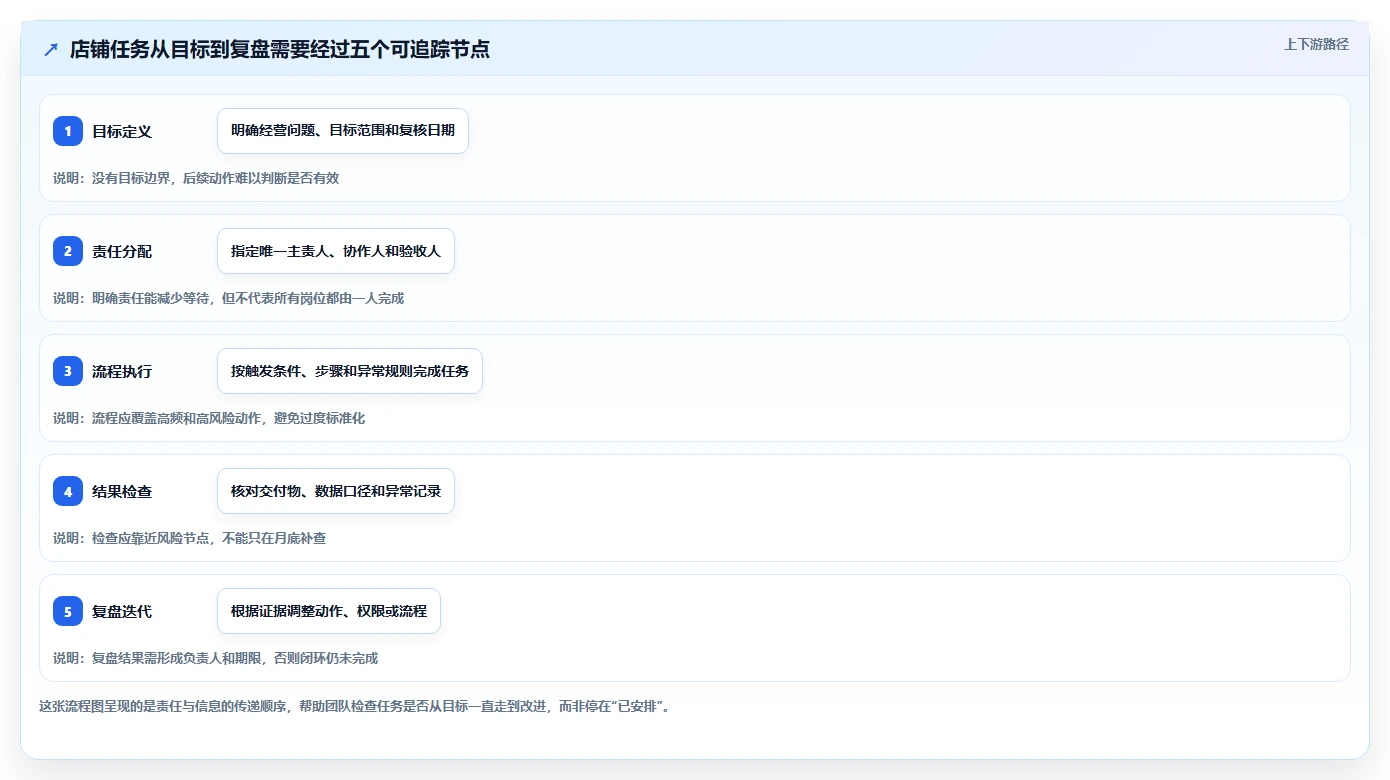This screenshot has height=780, width=1390.
Task: Click the chip 明确经营问题、目标范围和复核日期
Action: pos(343,131)
